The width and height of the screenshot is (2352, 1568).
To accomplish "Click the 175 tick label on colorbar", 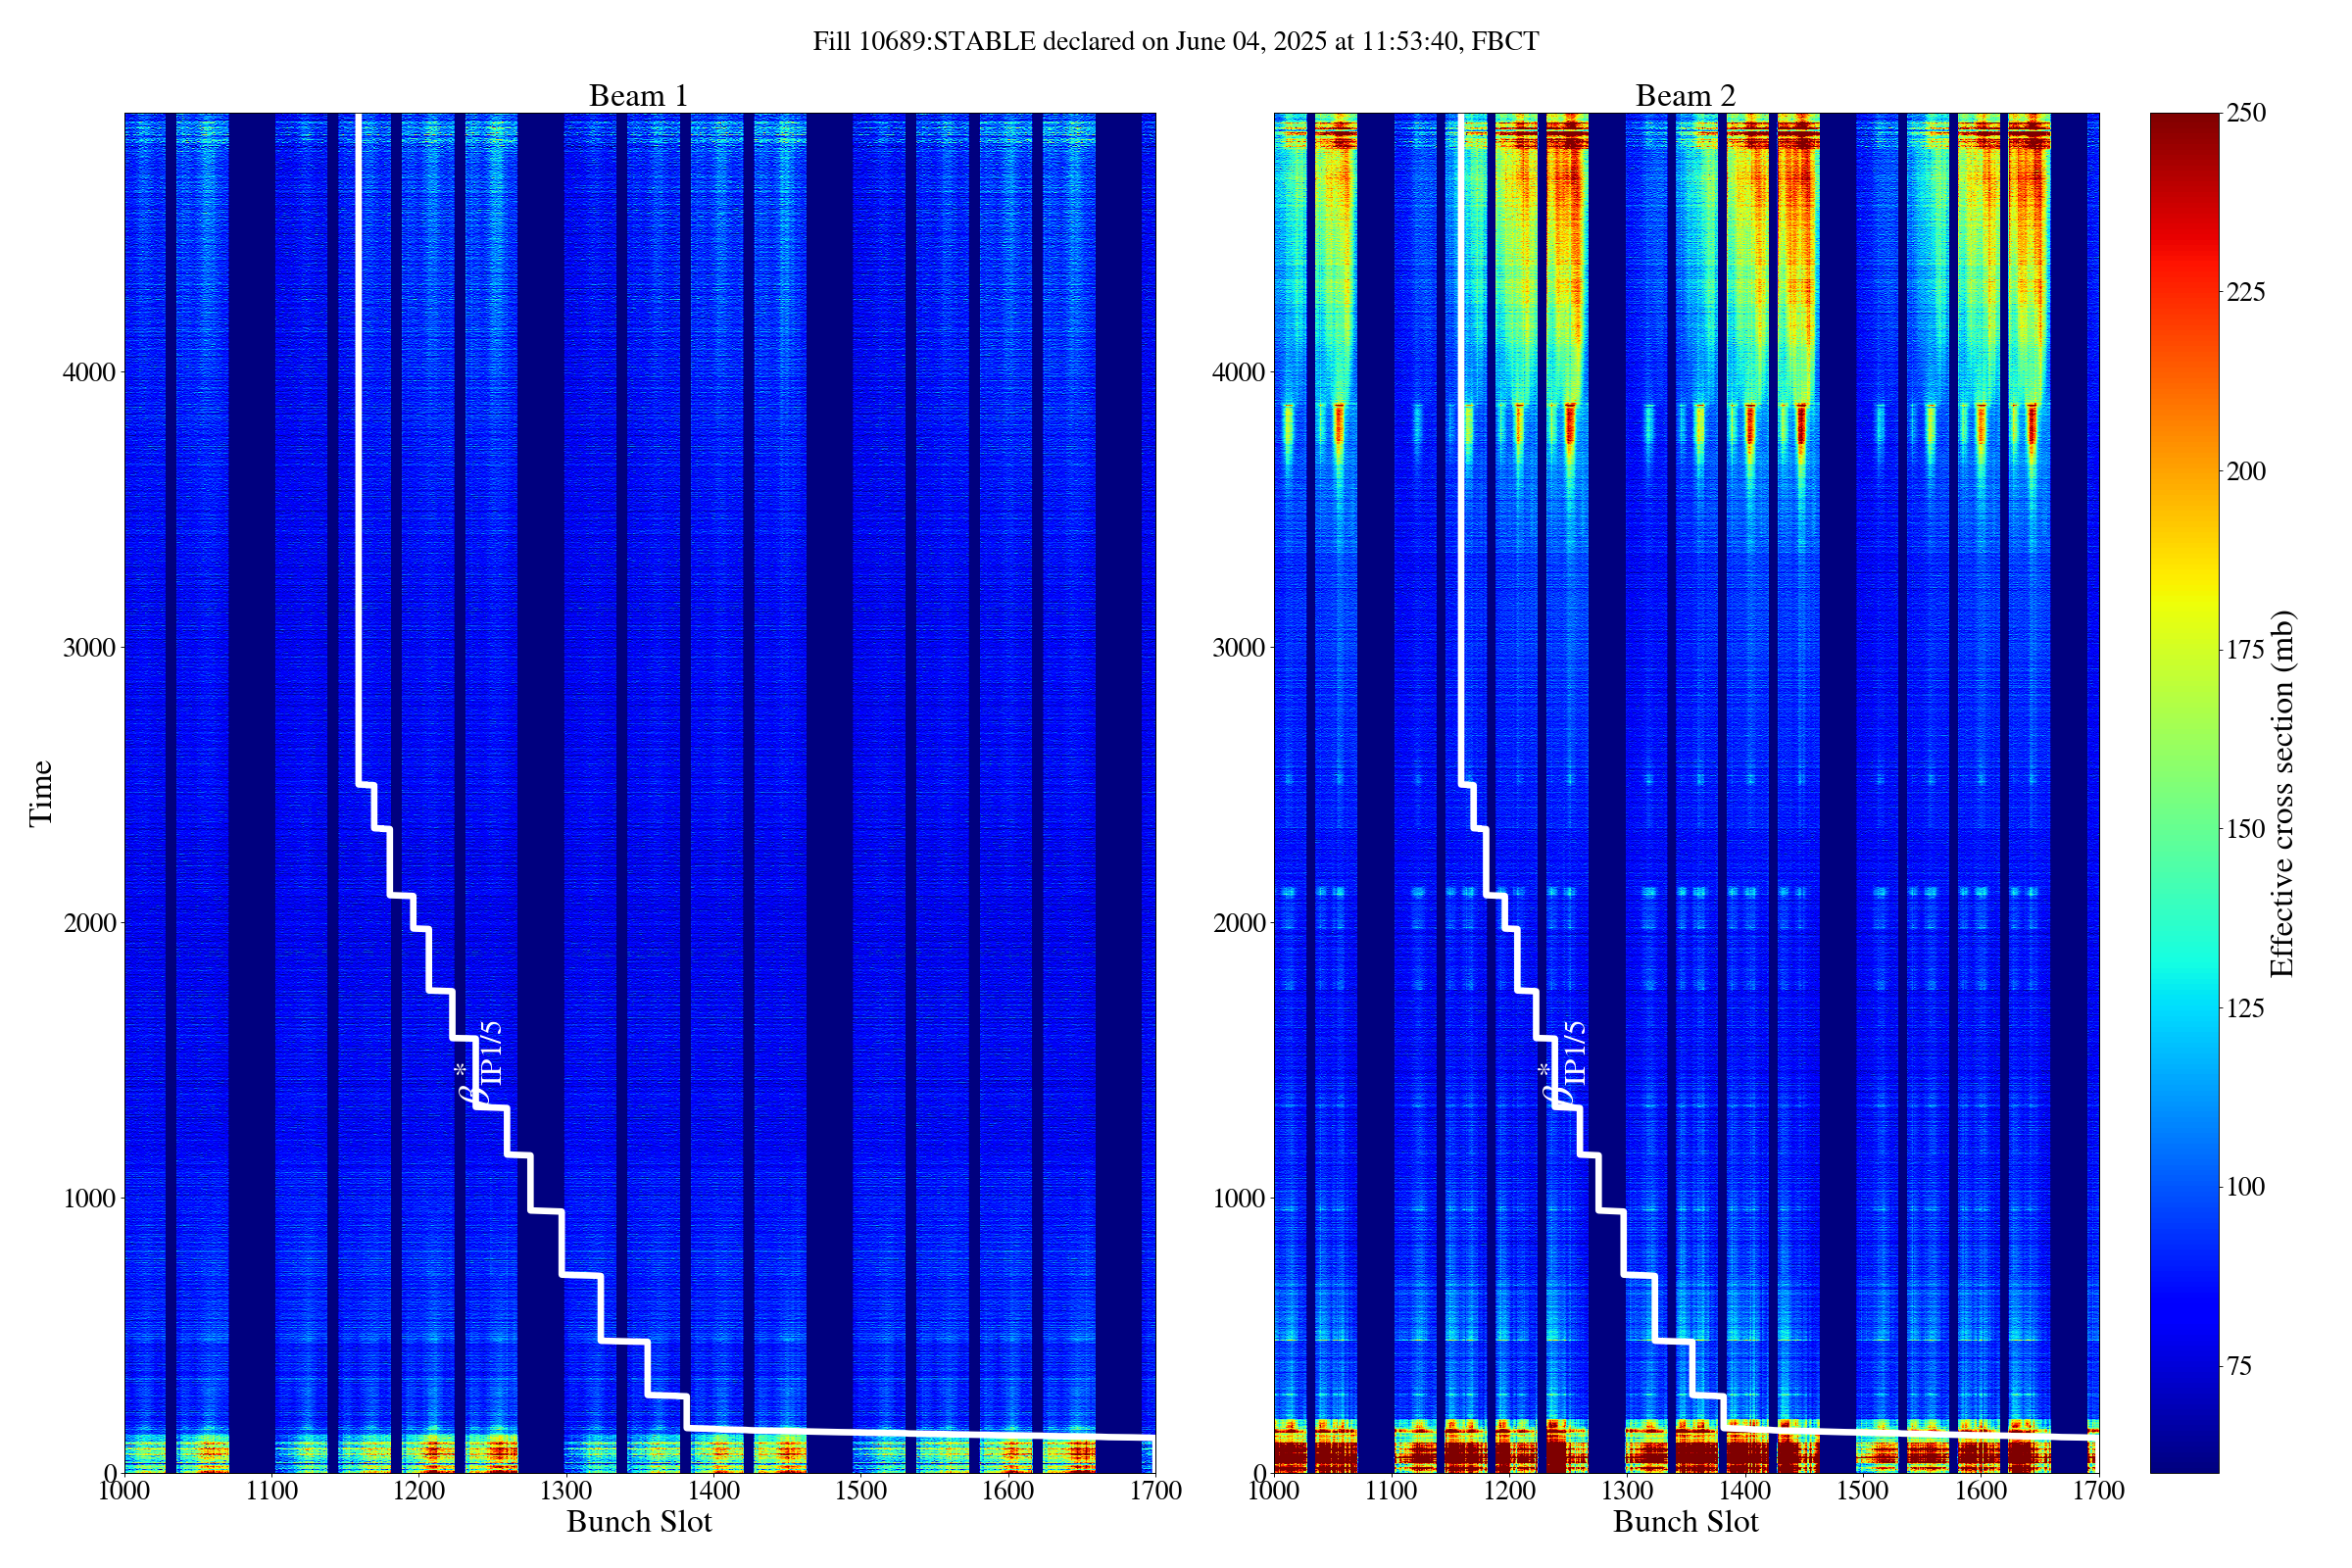I will pyautogui.click(x=2245, y=650).
